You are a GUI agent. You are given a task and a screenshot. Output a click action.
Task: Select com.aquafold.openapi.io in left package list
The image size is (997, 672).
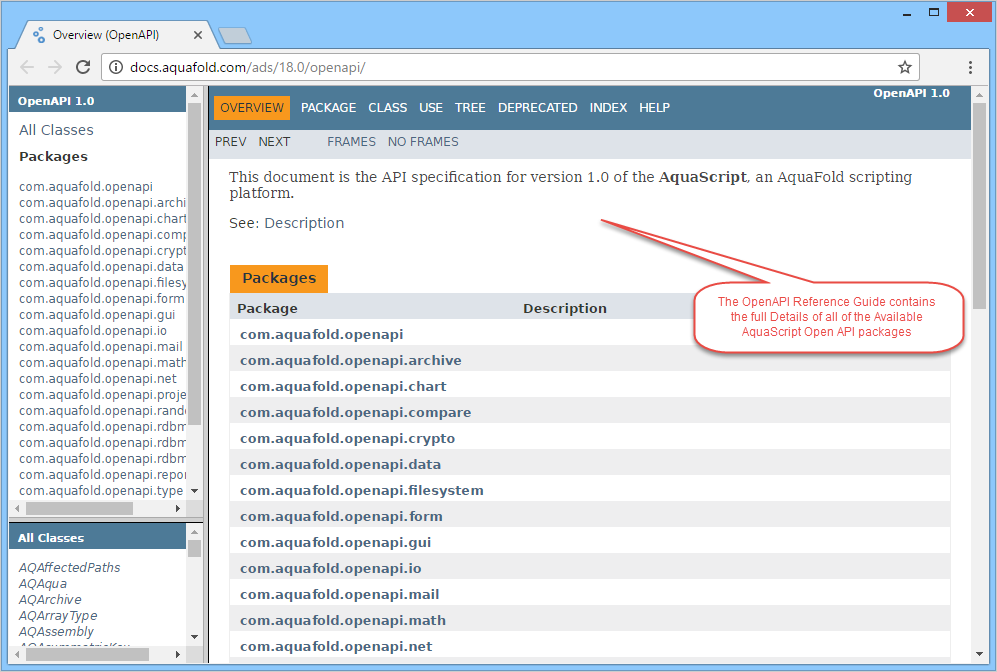93,331
